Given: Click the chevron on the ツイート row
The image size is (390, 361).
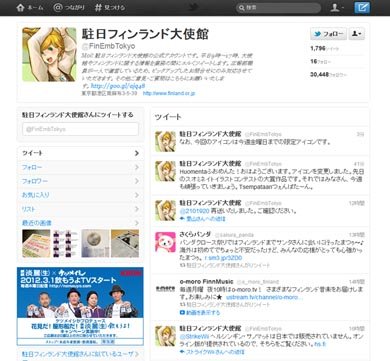Looking at the screenshot, I should point(137,153).
